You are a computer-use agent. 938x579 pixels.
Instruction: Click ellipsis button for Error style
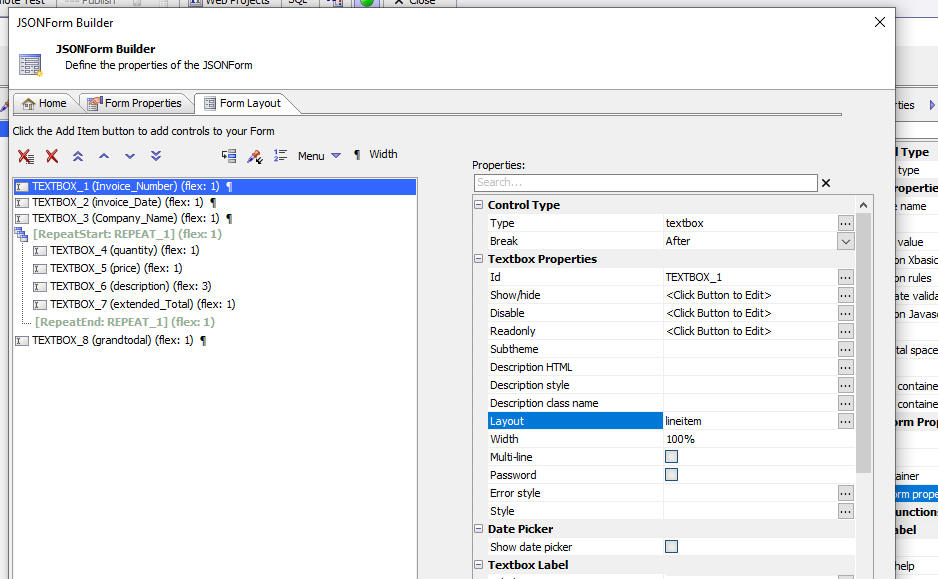click(x=845, y=493)
